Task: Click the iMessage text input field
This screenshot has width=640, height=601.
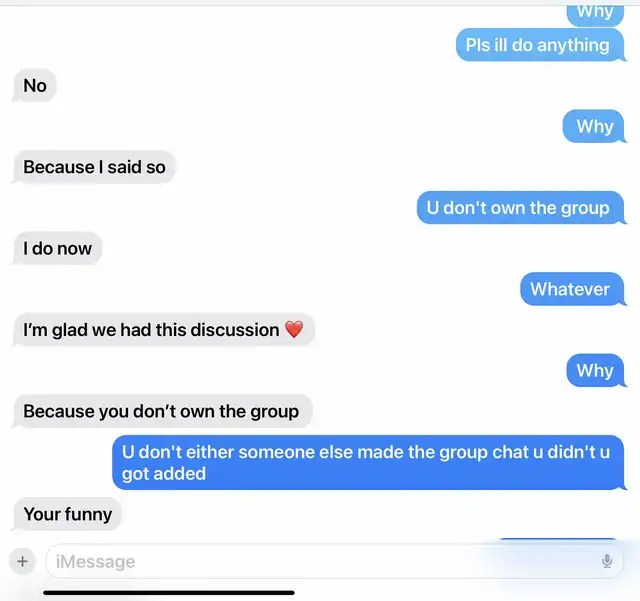Action: [334, 561]
